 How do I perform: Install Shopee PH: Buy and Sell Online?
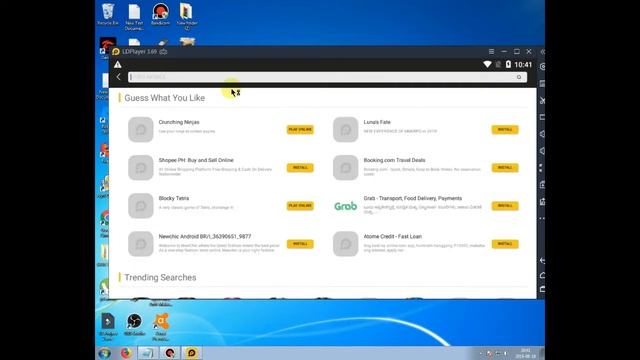[x=300, y=168]
